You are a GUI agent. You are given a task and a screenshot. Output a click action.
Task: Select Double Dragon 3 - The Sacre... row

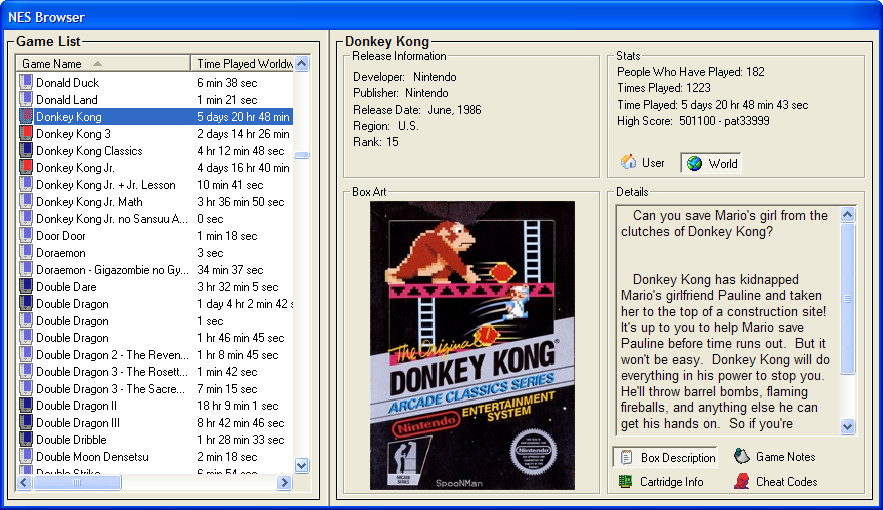[155, 388]
